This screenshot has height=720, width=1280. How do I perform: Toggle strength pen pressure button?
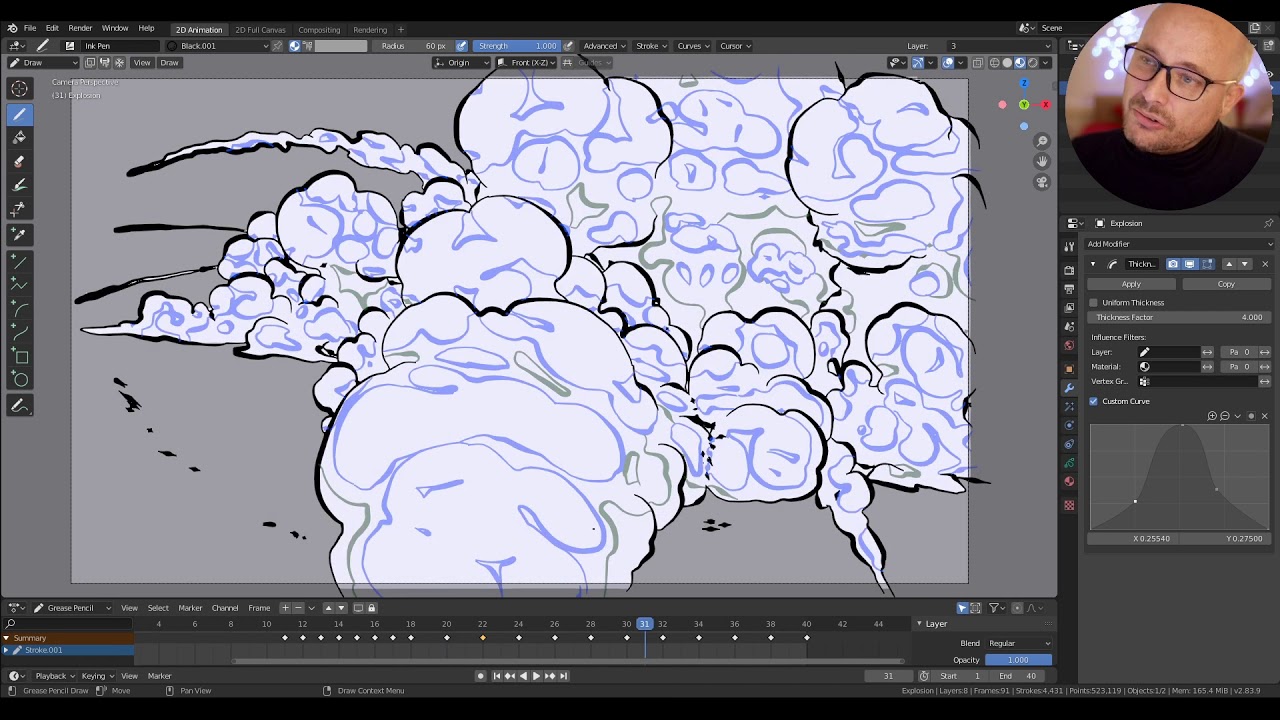(x=569, y=46)
